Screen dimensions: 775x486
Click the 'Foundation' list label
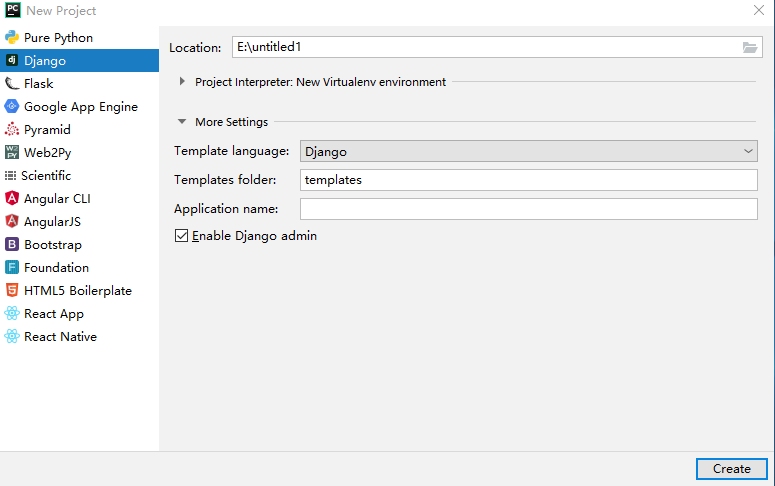coord(56,267)
